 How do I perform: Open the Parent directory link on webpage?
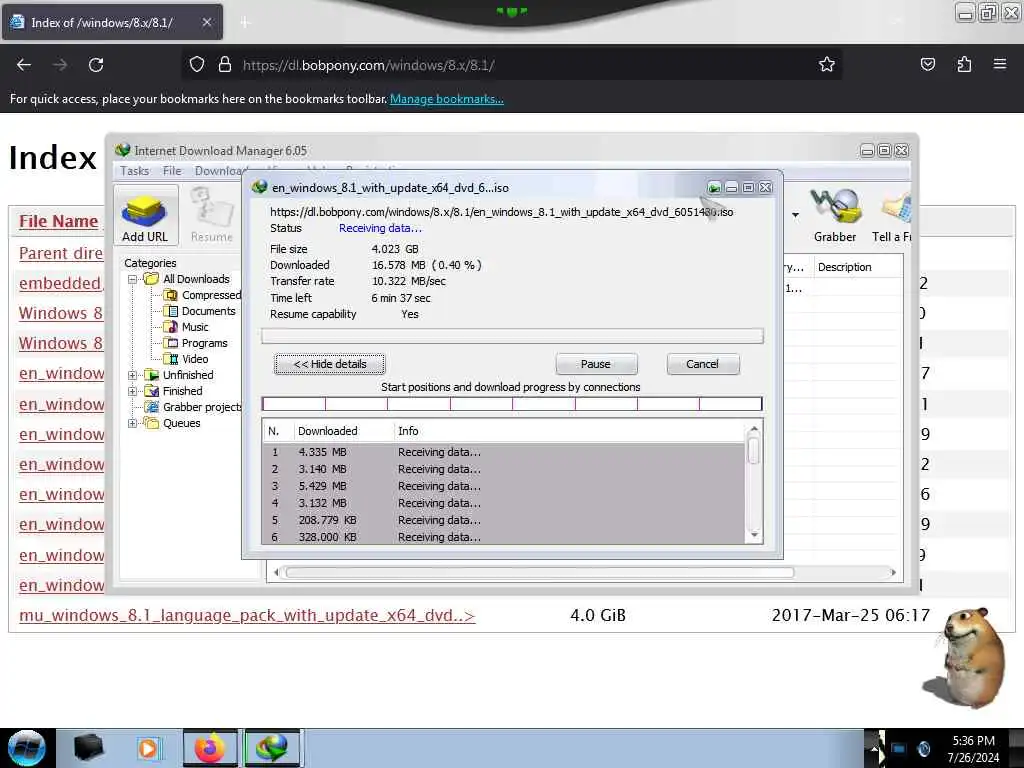(x=61, y=253)
